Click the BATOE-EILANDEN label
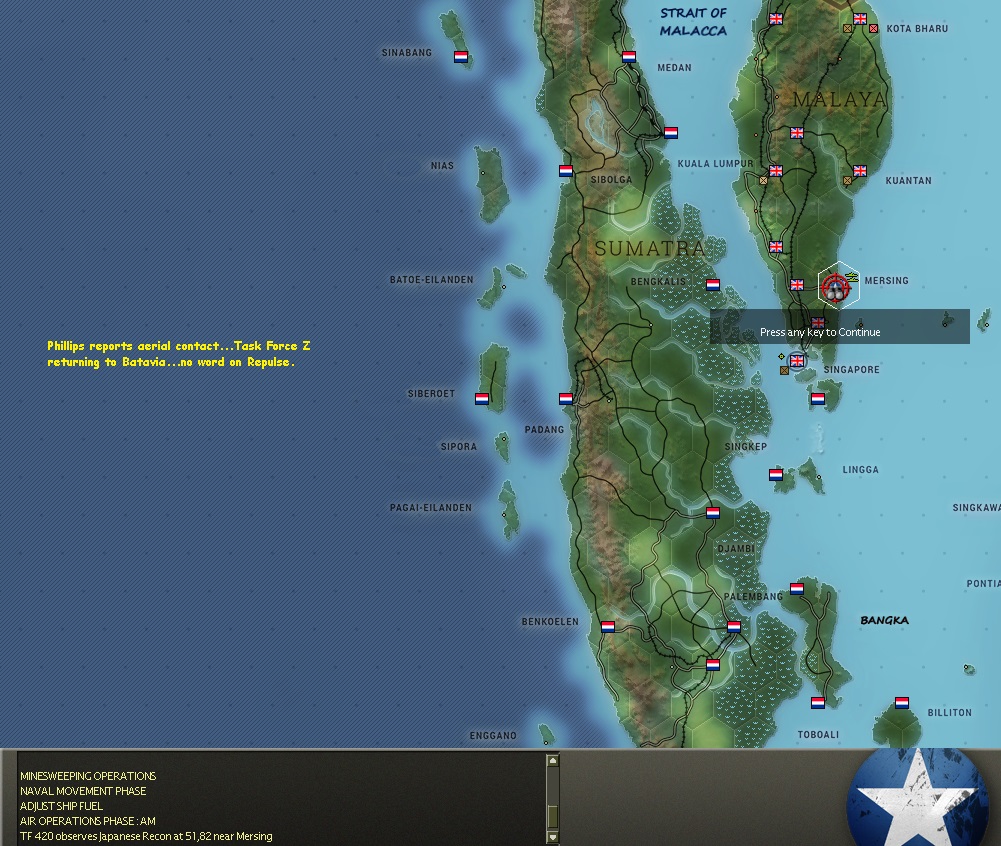 point(432,280)
